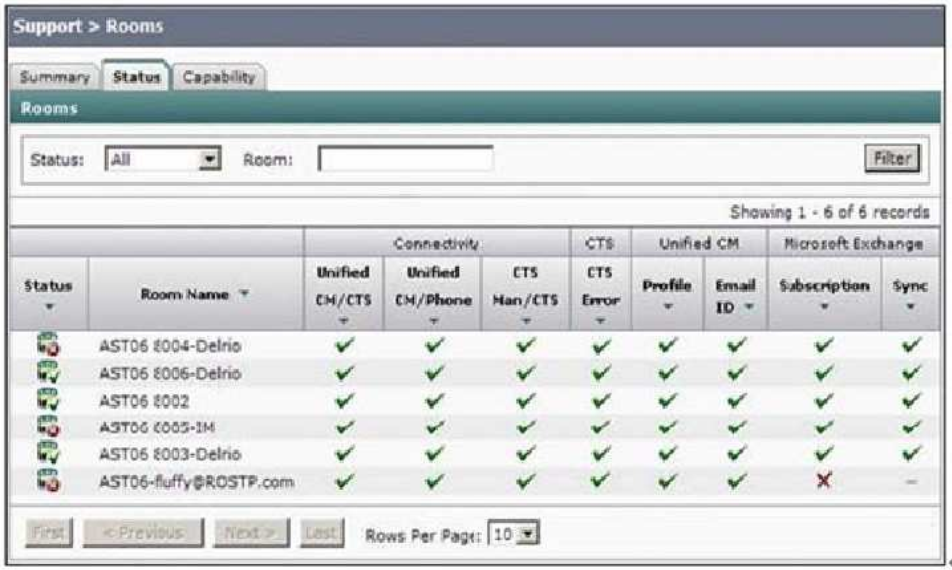Click status icon for AST06-fluffy@ROSTP.com room
Screen dimensions: 952x570
click(48, 480)
